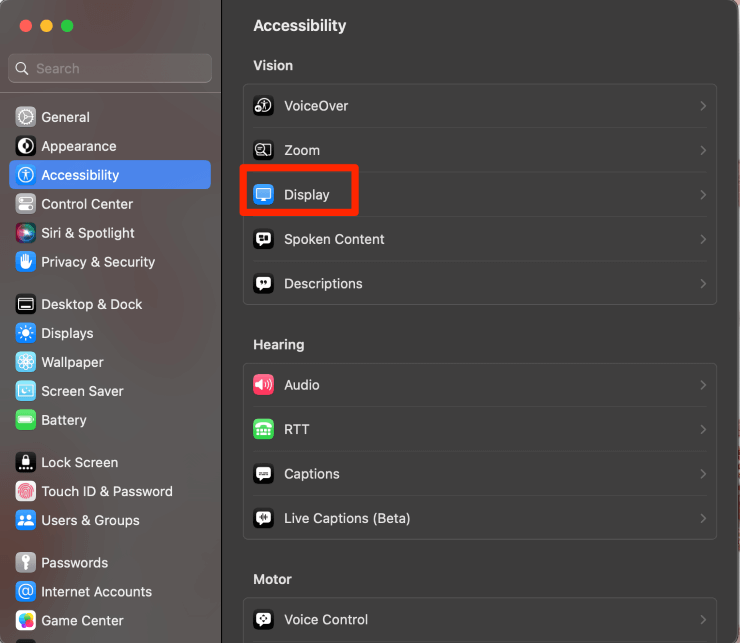Go to Desktop & Dock settings
Screen dimensions: 740x643
point(91,304)
